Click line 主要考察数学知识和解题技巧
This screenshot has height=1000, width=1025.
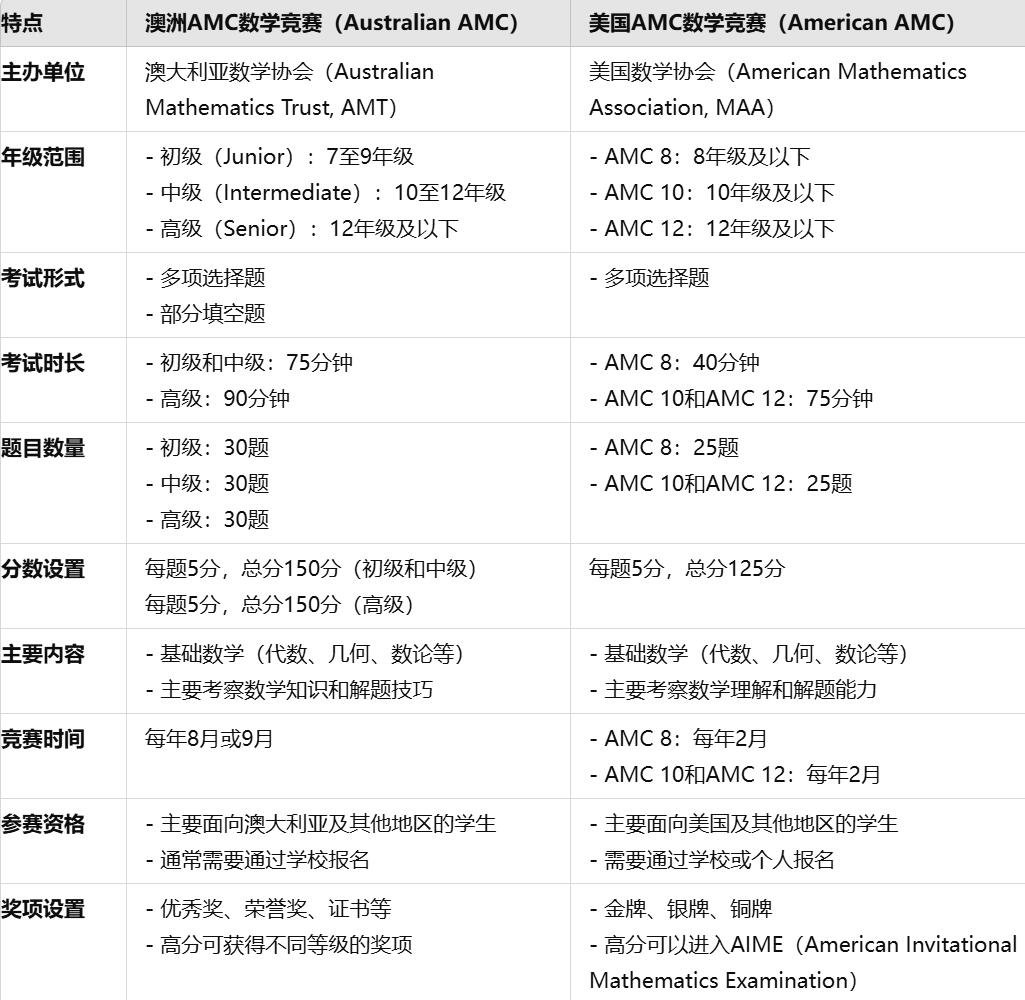coord(289,689)
